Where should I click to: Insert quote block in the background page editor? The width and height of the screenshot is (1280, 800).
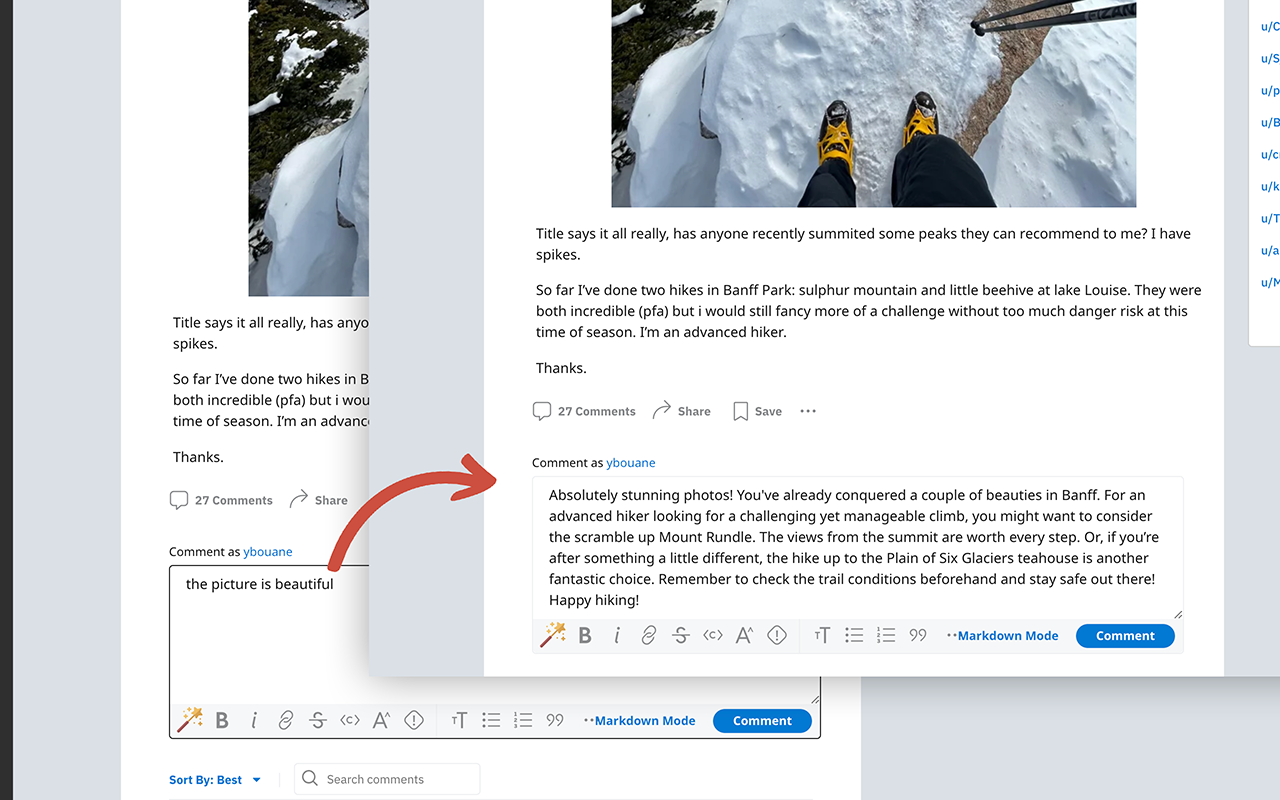[555, 720]
